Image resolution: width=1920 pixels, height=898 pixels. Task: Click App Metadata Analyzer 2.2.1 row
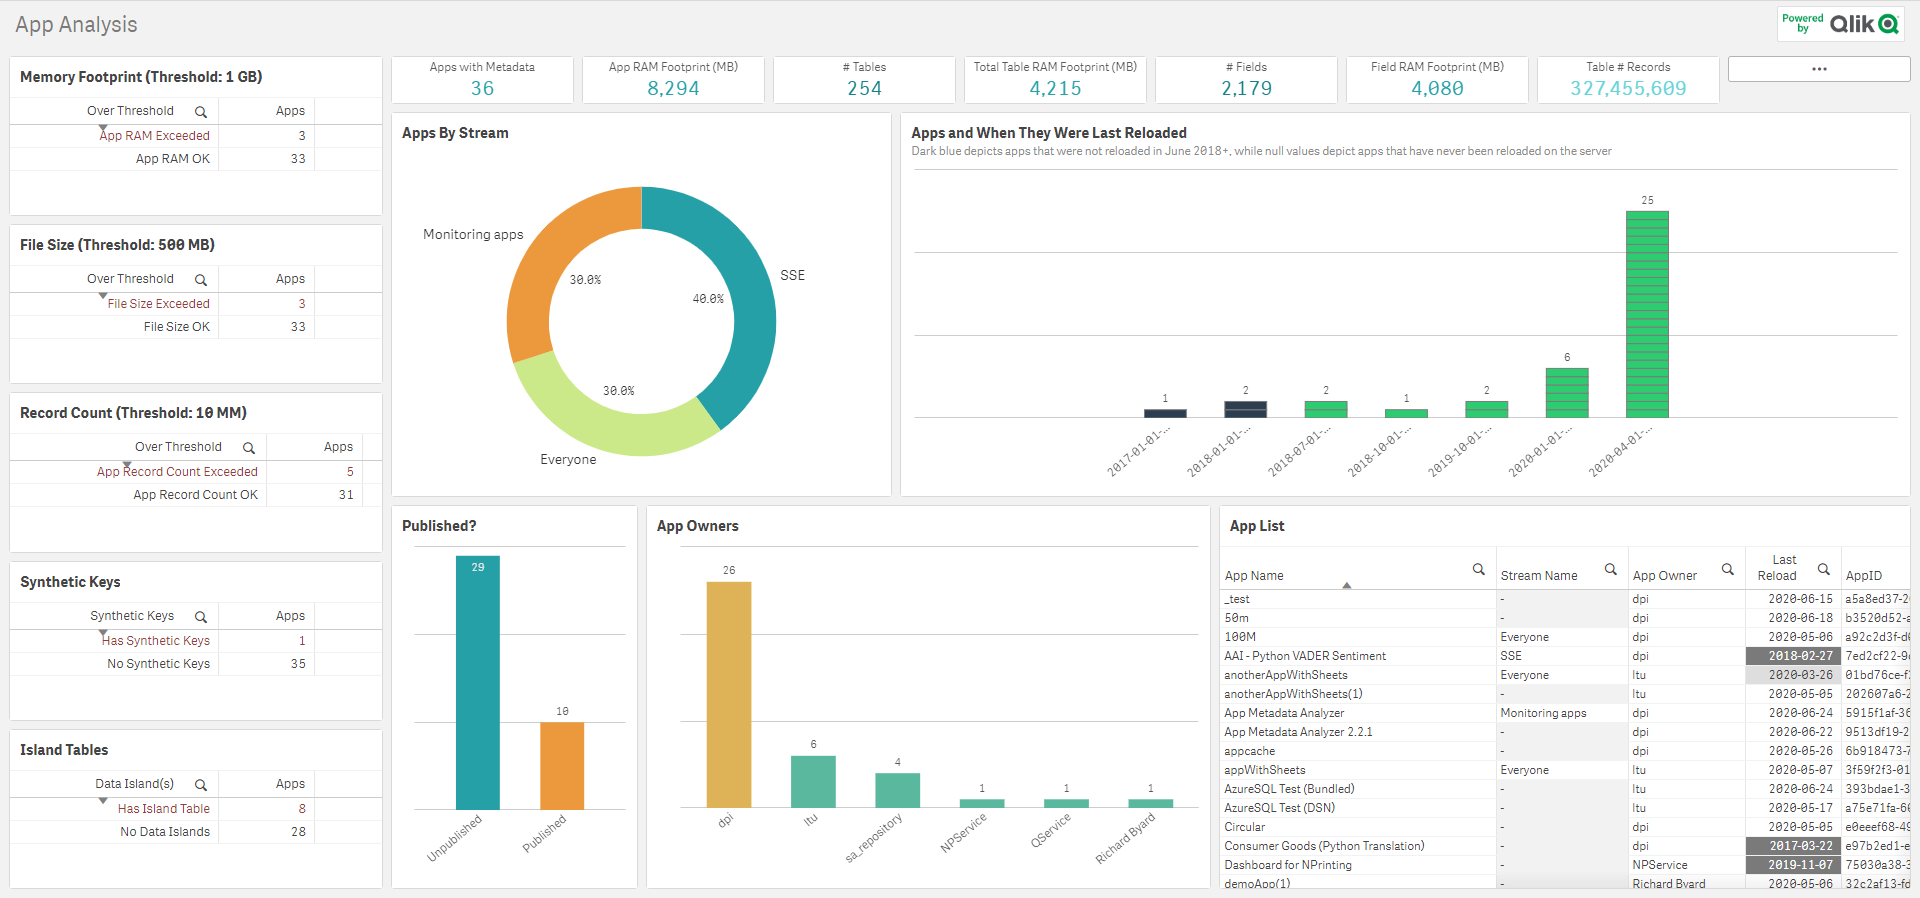1298,732
